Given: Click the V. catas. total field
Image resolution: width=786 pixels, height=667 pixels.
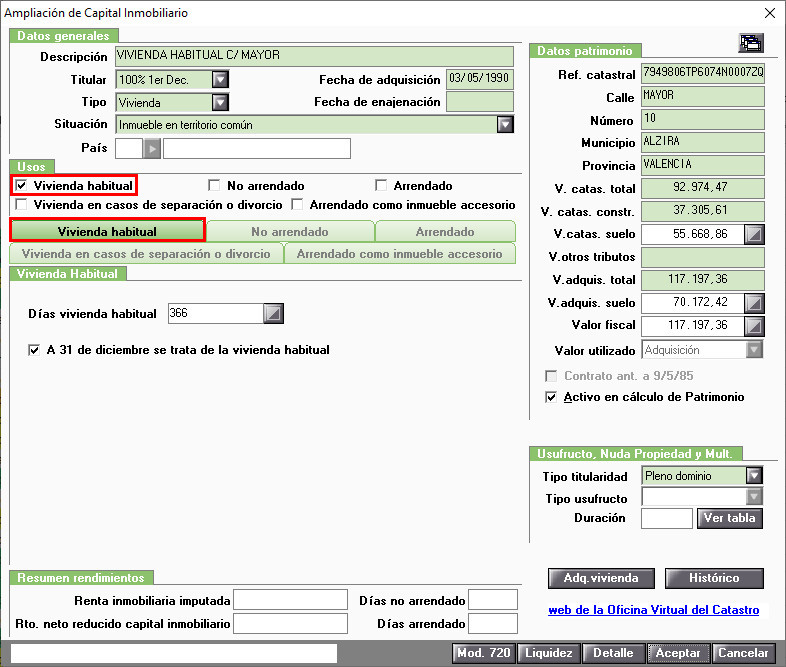Looking at the screenshot, I should coord(703,188).
